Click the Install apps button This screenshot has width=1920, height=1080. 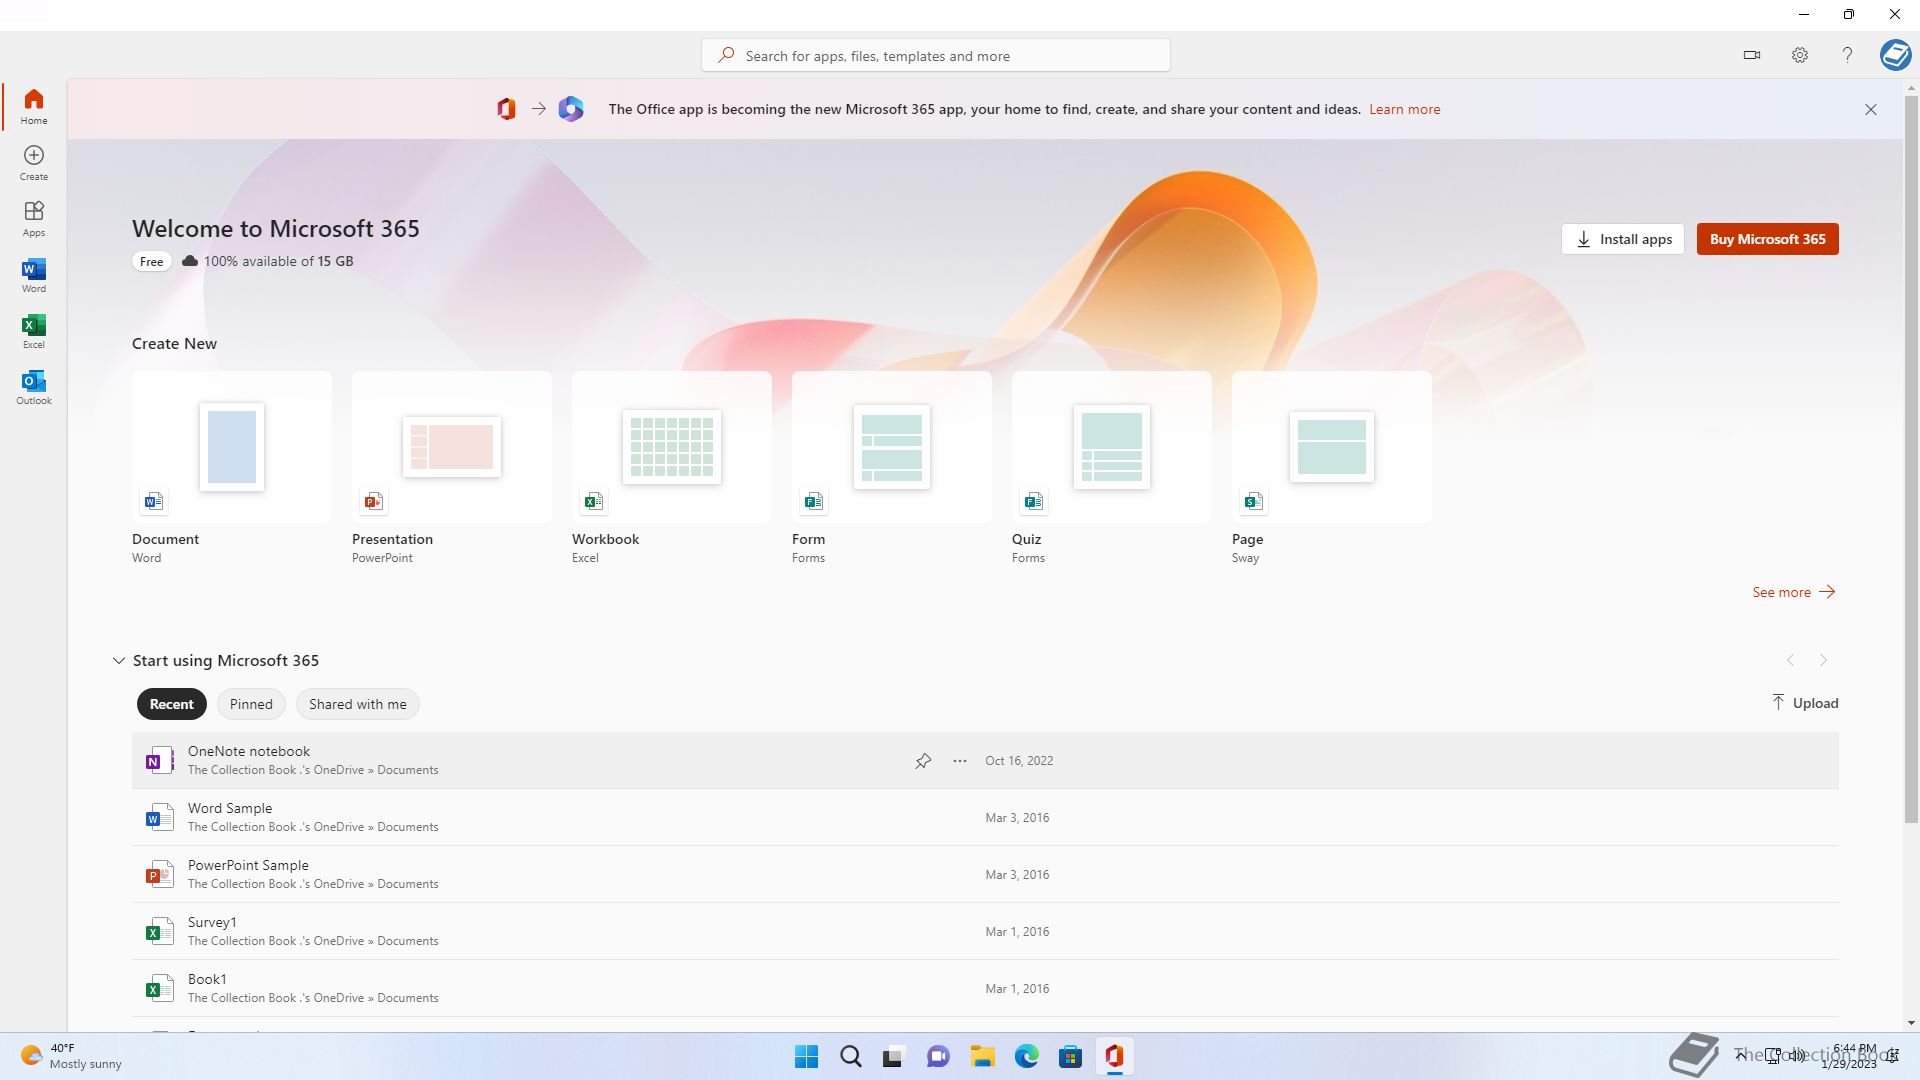(x=1622, y=239)
